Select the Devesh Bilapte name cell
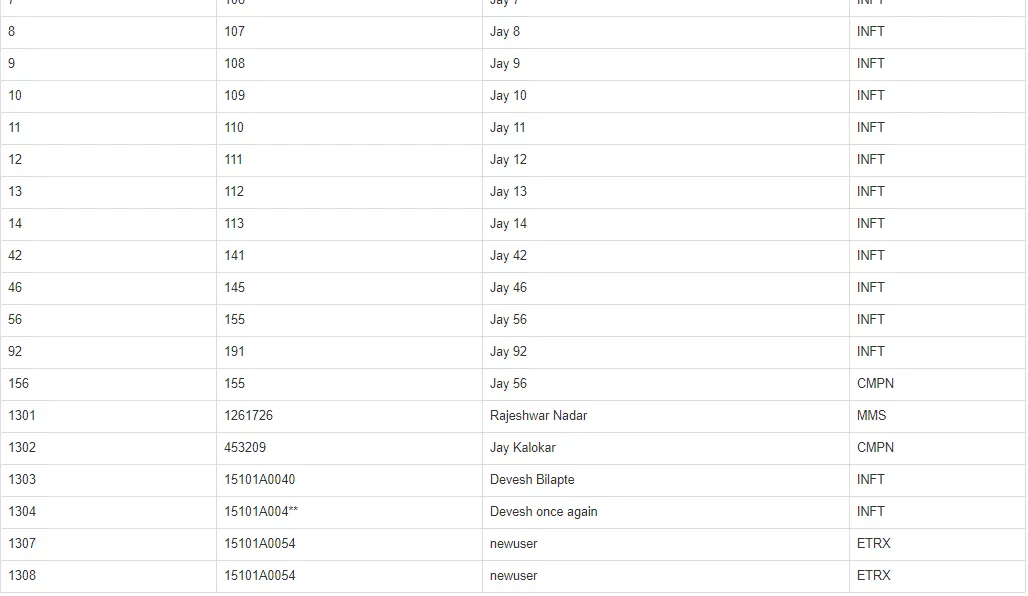Viewport: 1028px width, 596px height. click(665, 480)
